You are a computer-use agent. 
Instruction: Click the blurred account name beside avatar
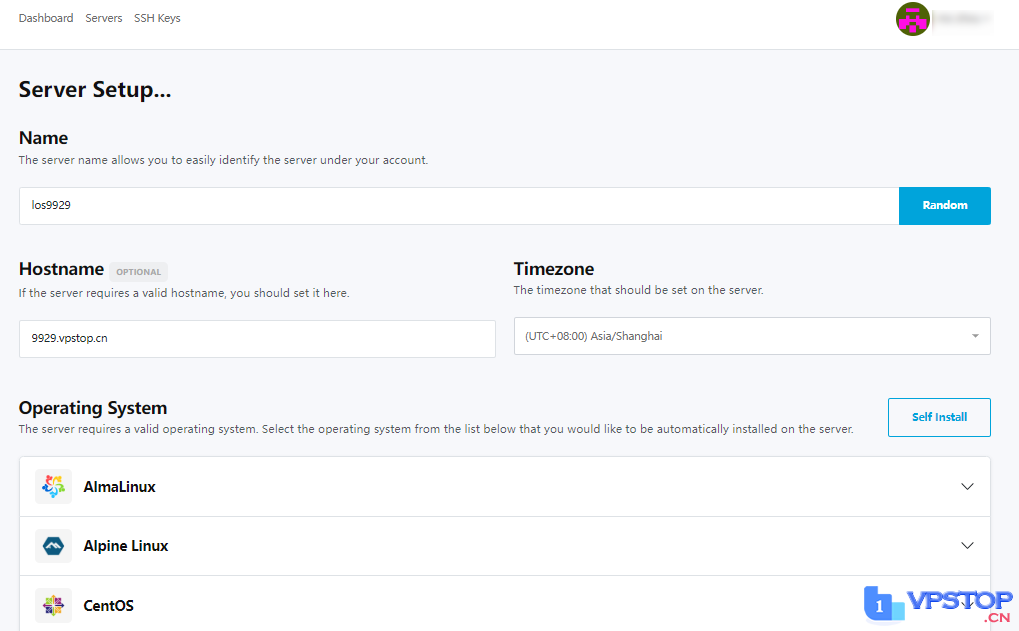click(963, 19)
